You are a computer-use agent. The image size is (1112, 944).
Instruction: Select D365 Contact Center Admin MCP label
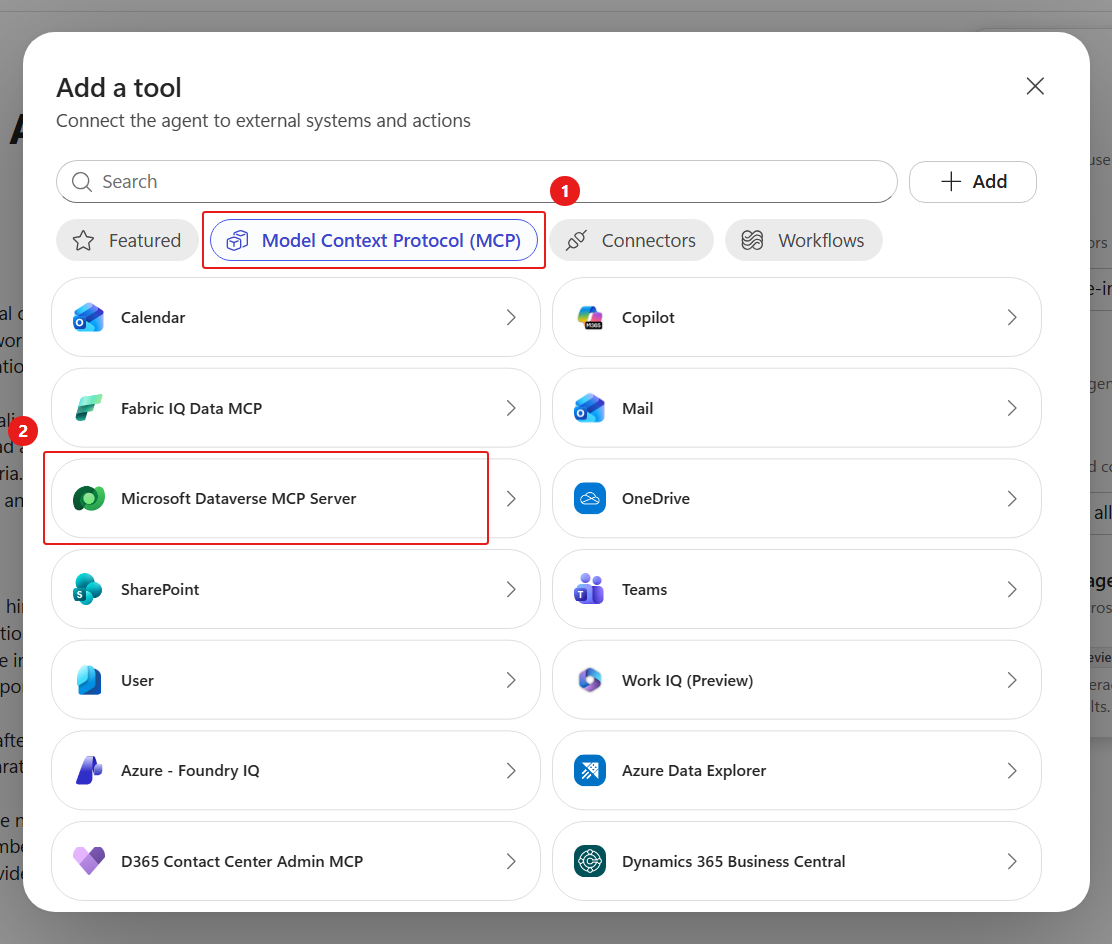pyautogui.click(x=242, y=861)
